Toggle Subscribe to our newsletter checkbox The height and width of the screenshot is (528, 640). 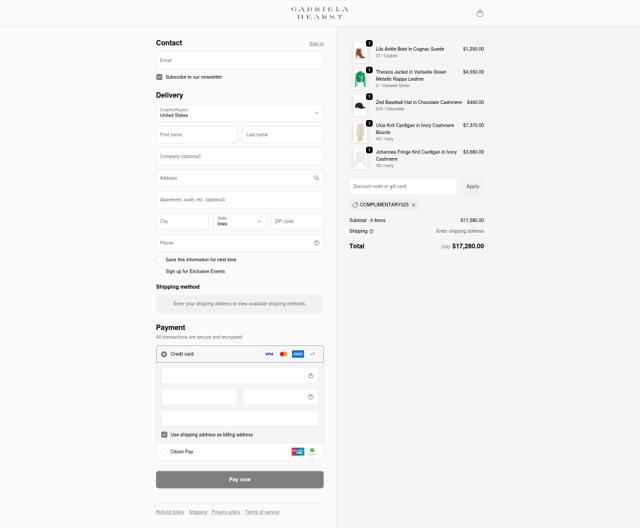tap(159, 77)
